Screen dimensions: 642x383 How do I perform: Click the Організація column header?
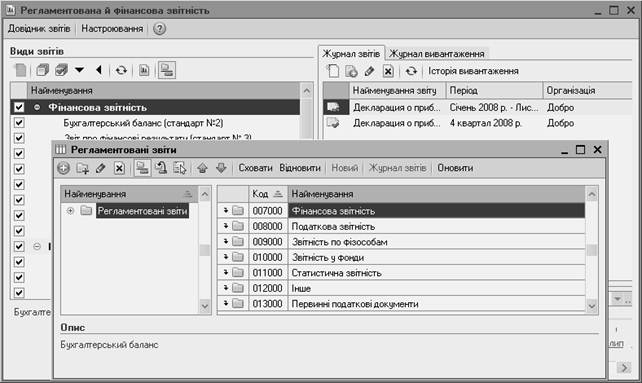tap(588, 91)
